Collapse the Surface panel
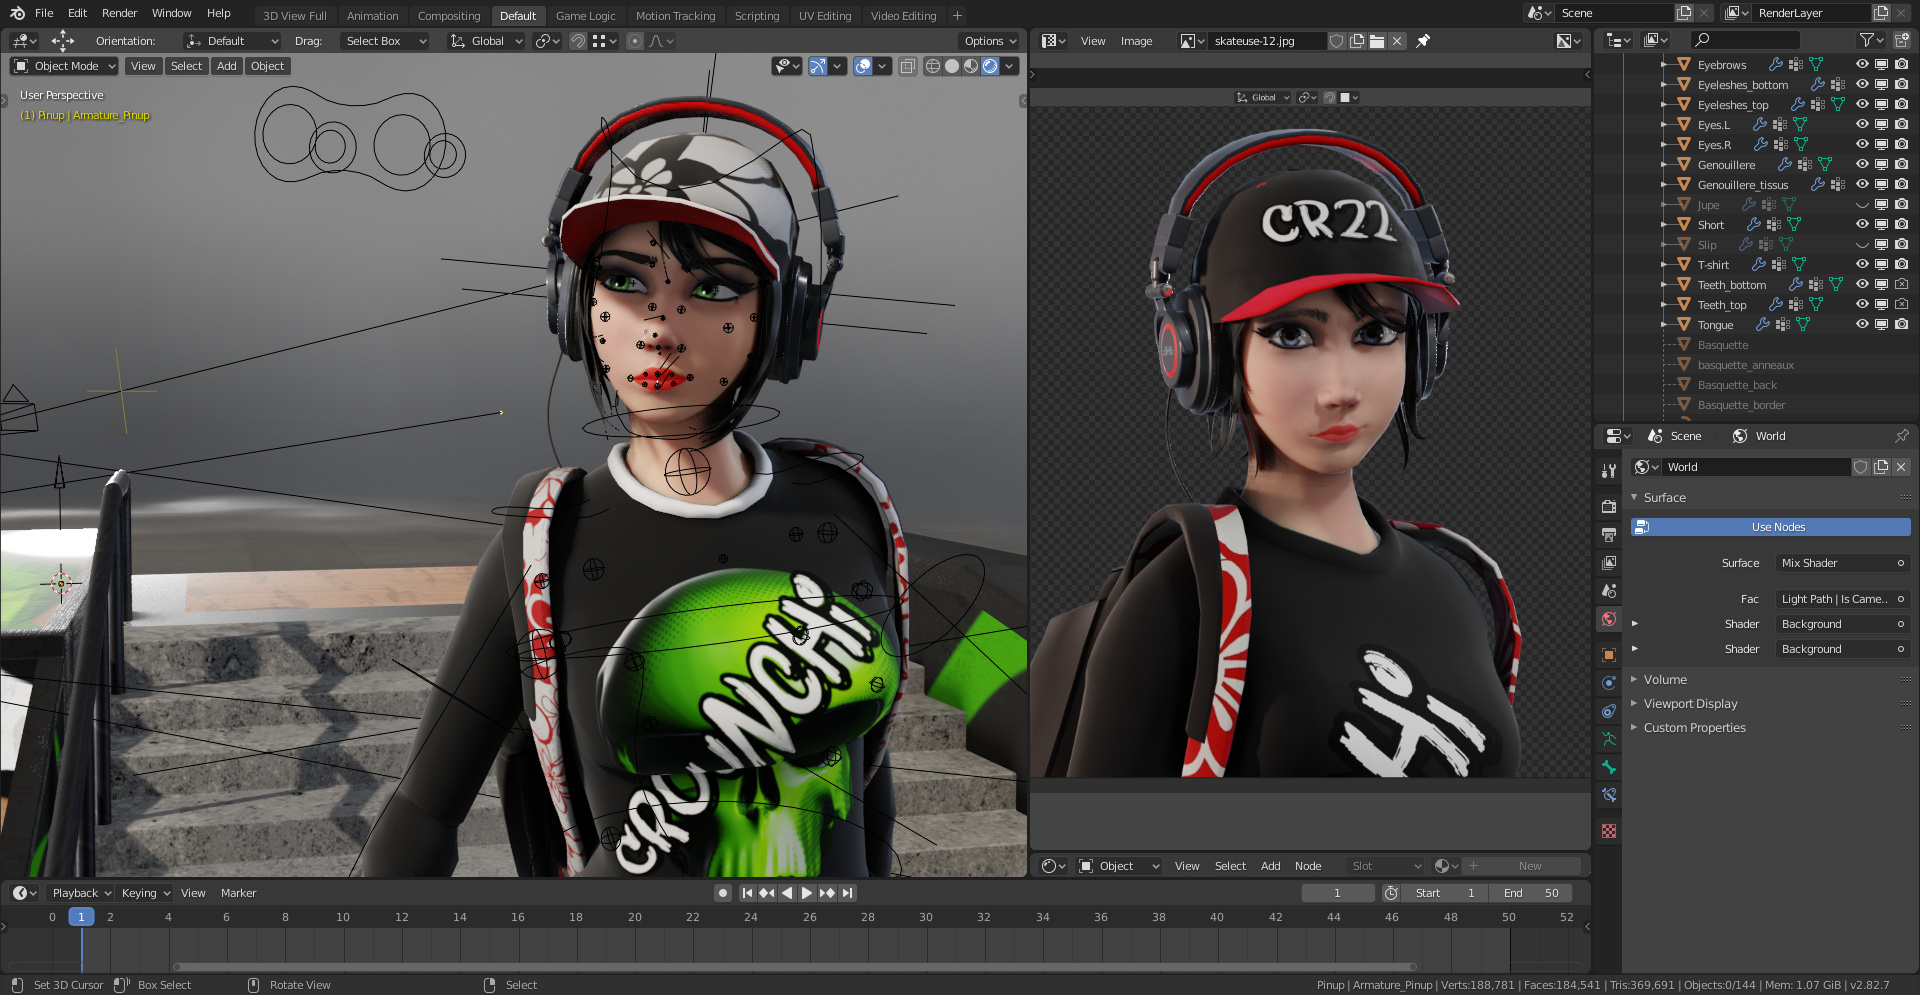Screen dimensions: 1920x995 [x=1664, y=497]
